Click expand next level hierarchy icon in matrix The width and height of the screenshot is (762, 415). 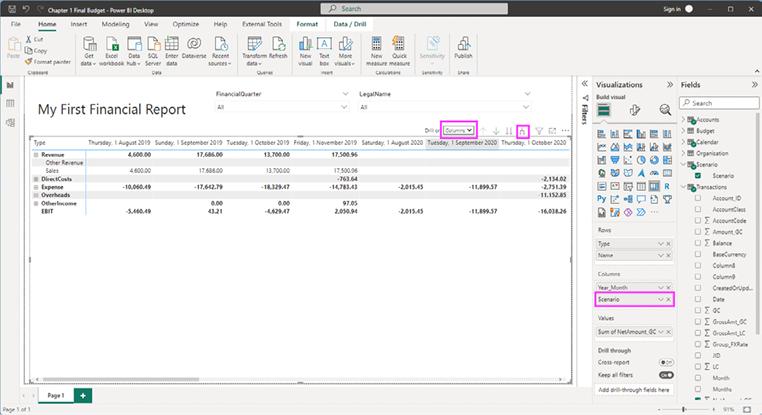523,131
